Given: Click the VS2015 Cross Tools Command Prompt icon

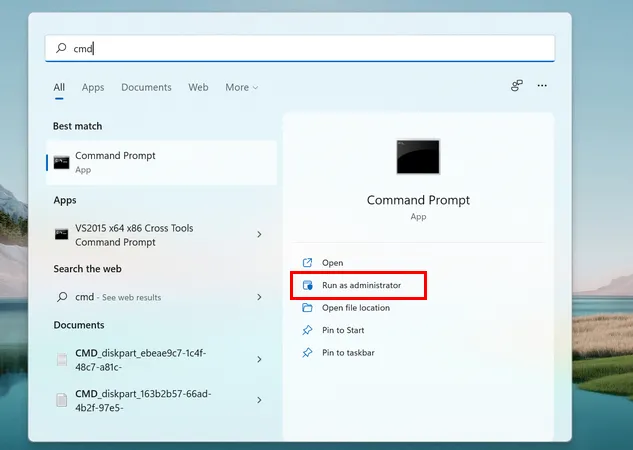Looking at the screenshot, I should pyautogui.click(x=62, y=234).
